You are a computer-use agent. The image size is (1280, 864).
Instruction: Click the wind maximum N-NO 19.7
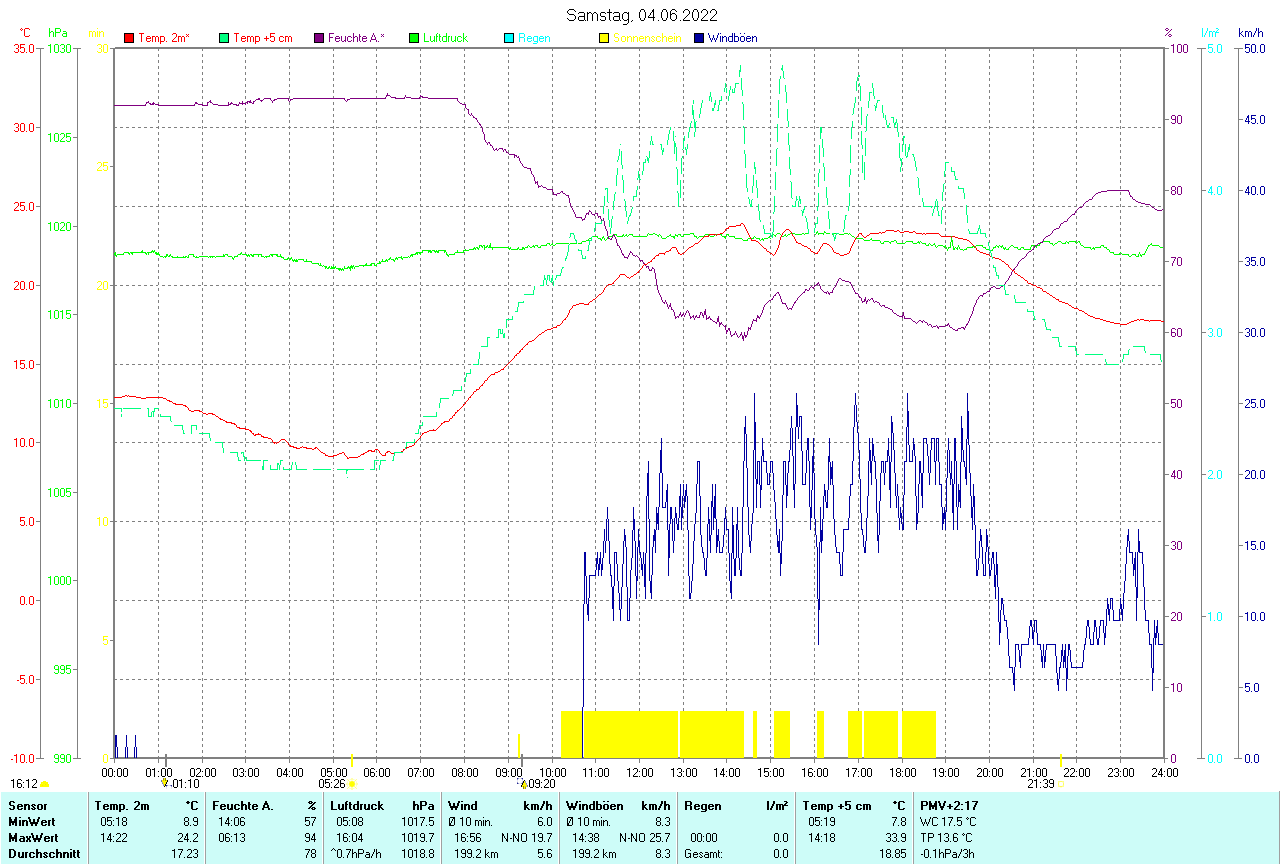point(526,838)
